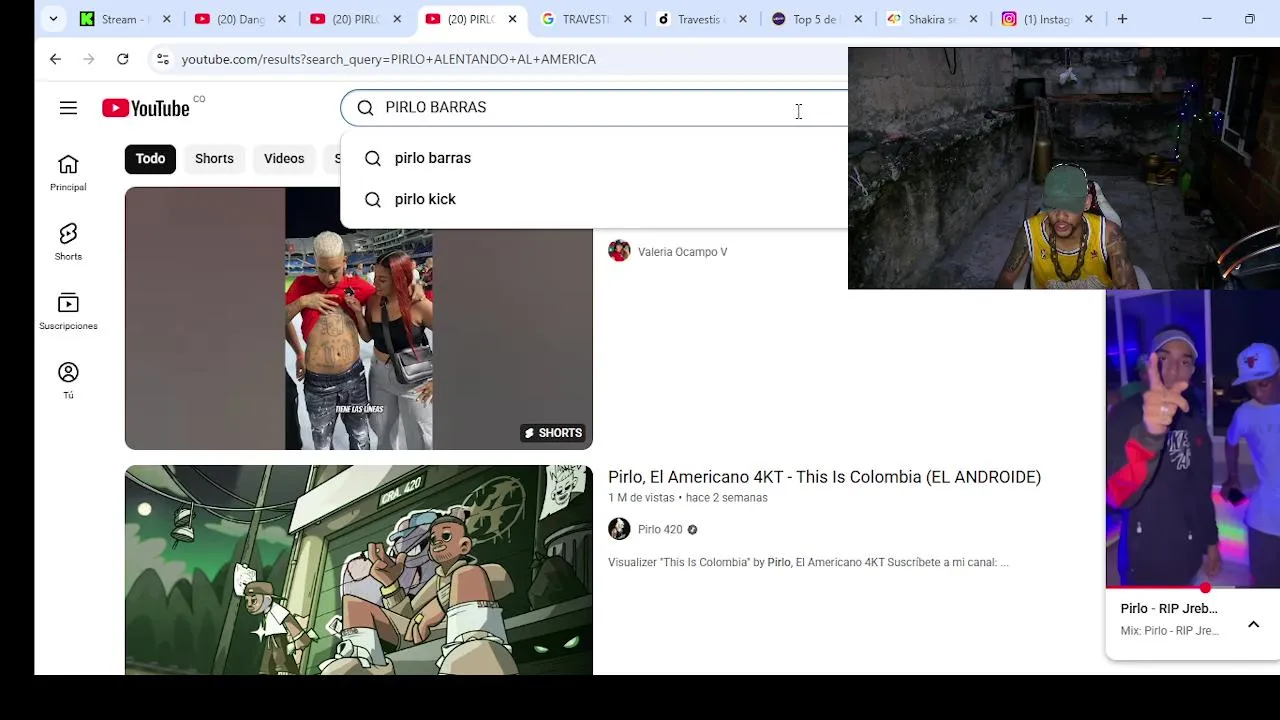Click '1 M de vistas' view count text

641,498
